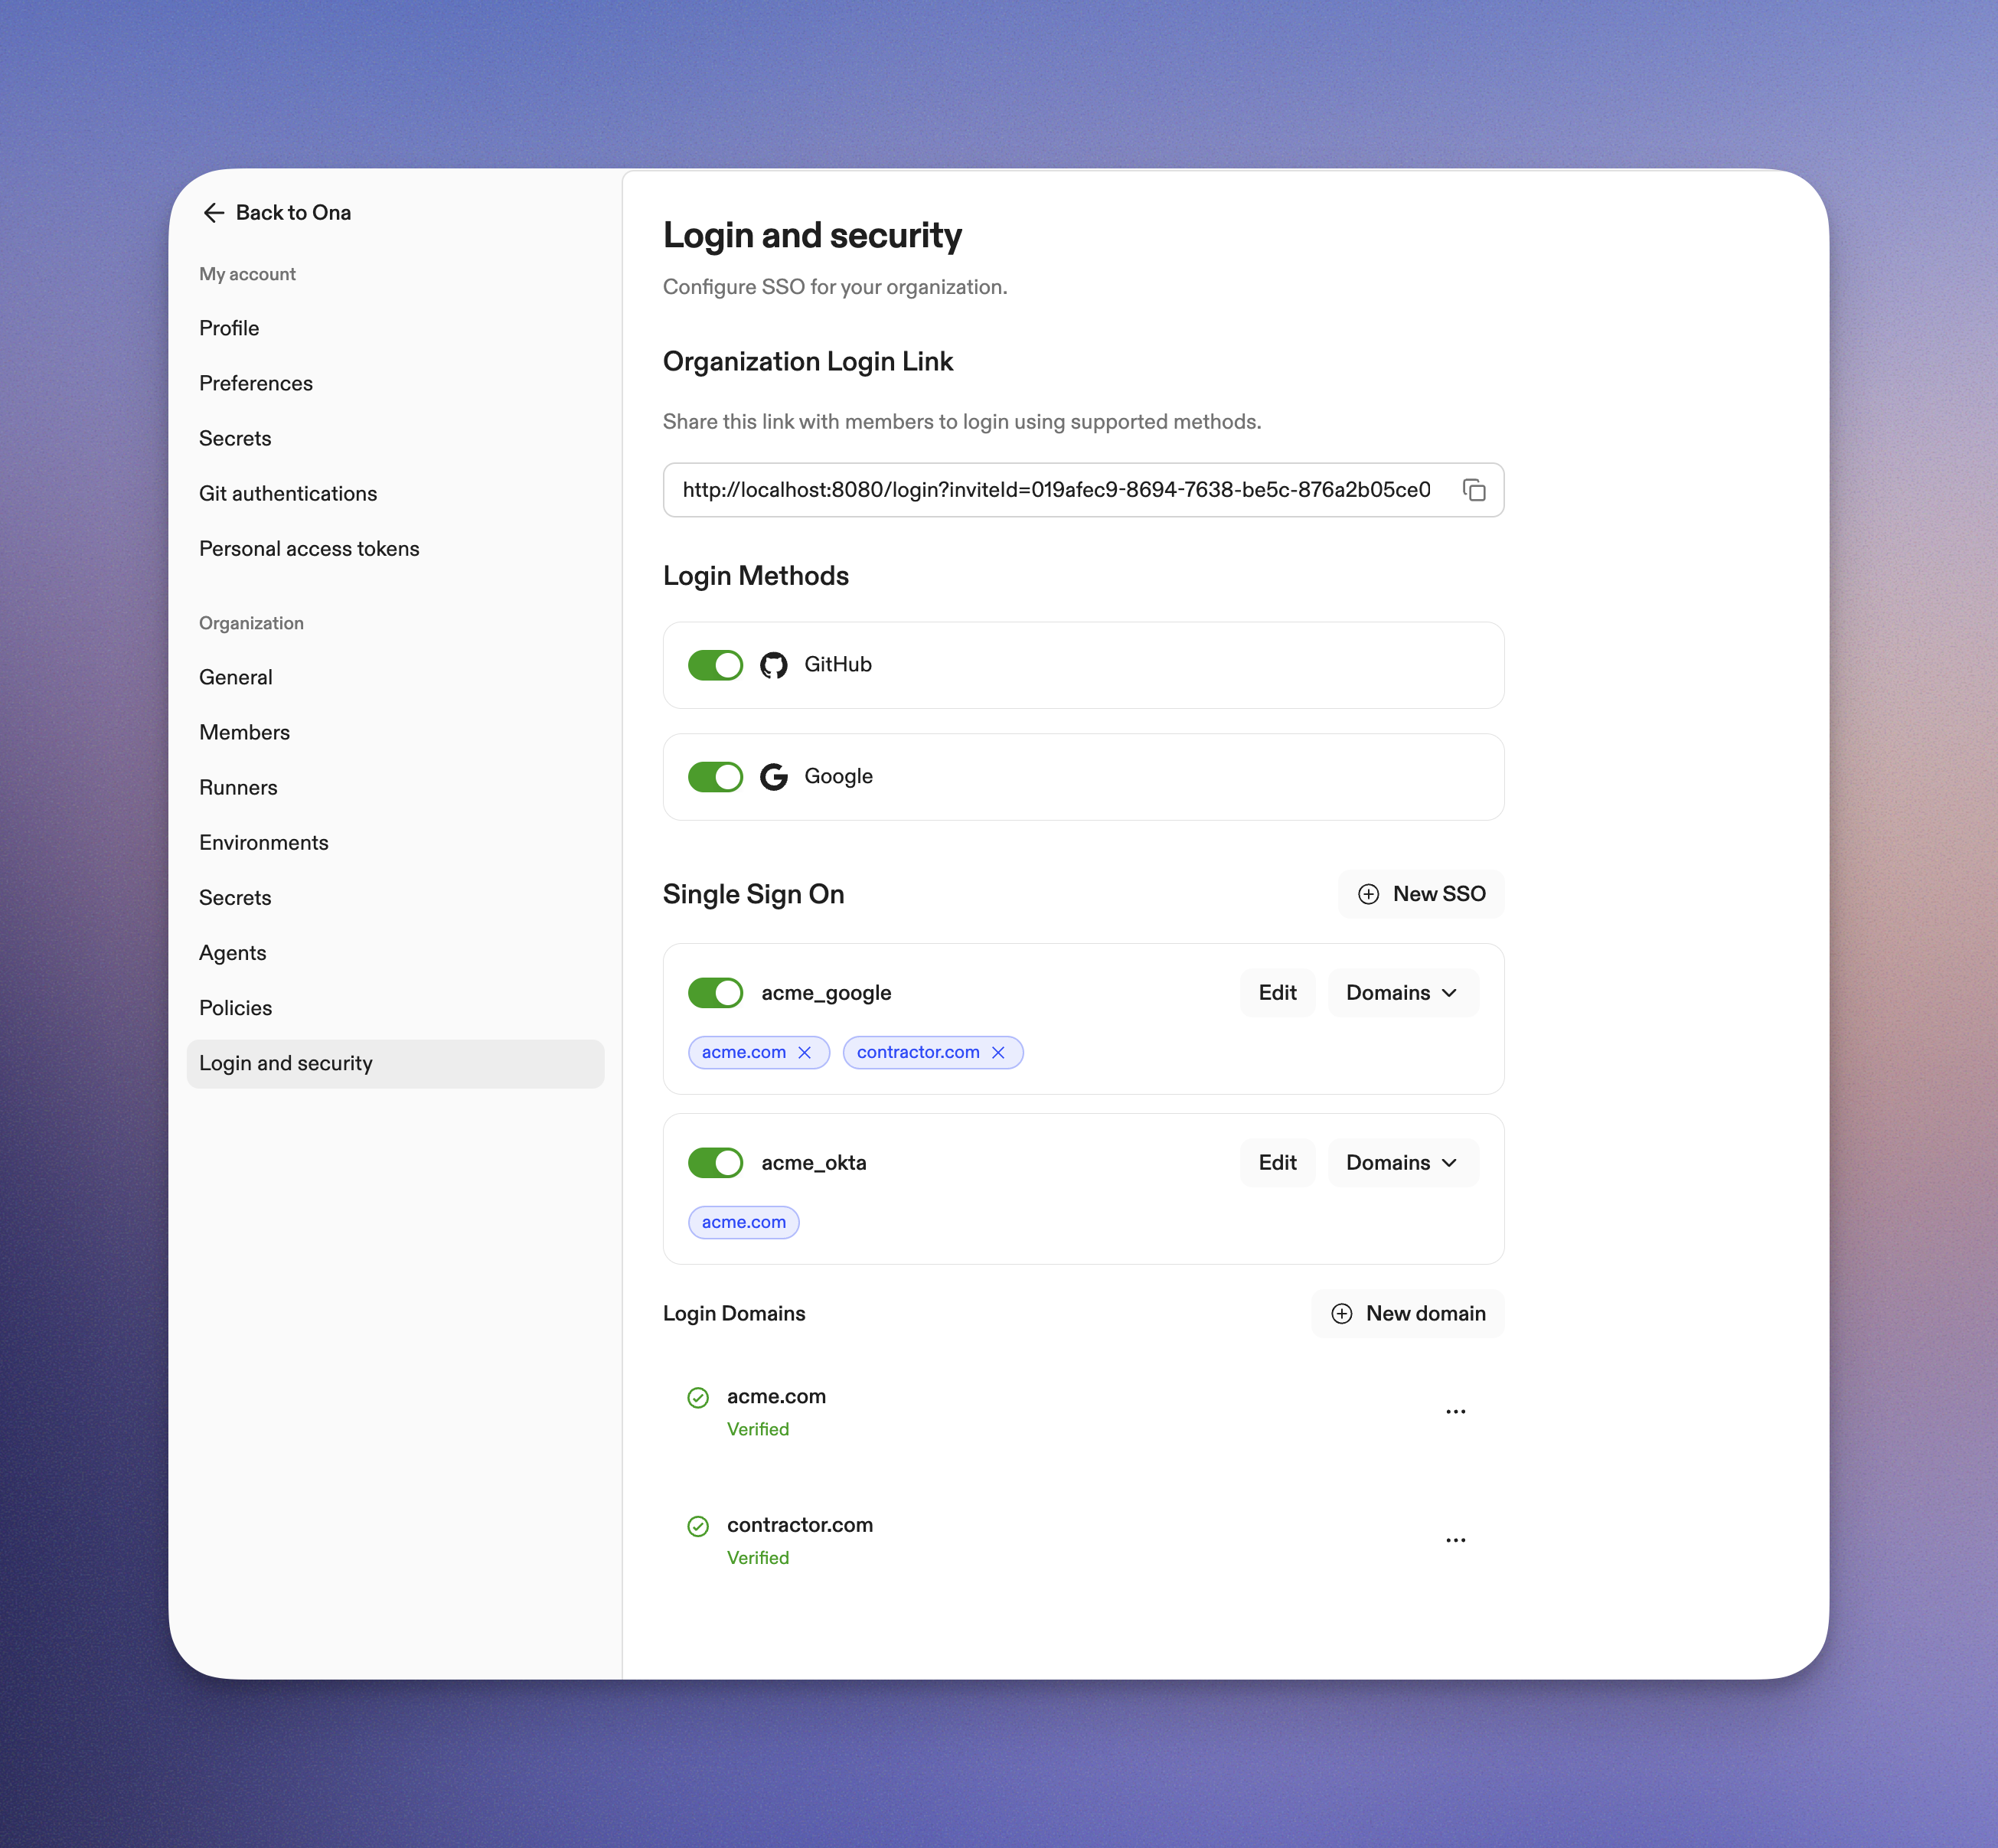Add a New SSO configuration
The height and width of the screenshot is (1848, 1998).
click(x=1421, y=894)
